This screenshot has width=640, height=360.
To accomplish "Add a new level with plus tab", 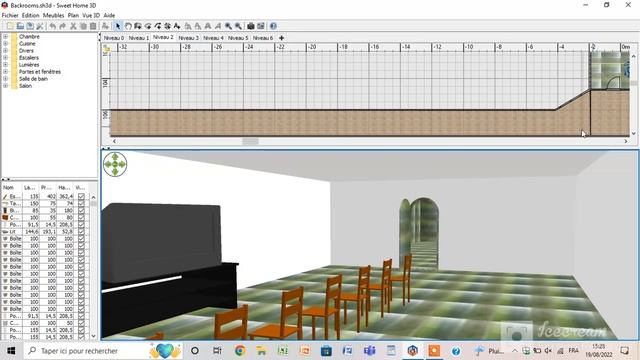I will 281,38.
